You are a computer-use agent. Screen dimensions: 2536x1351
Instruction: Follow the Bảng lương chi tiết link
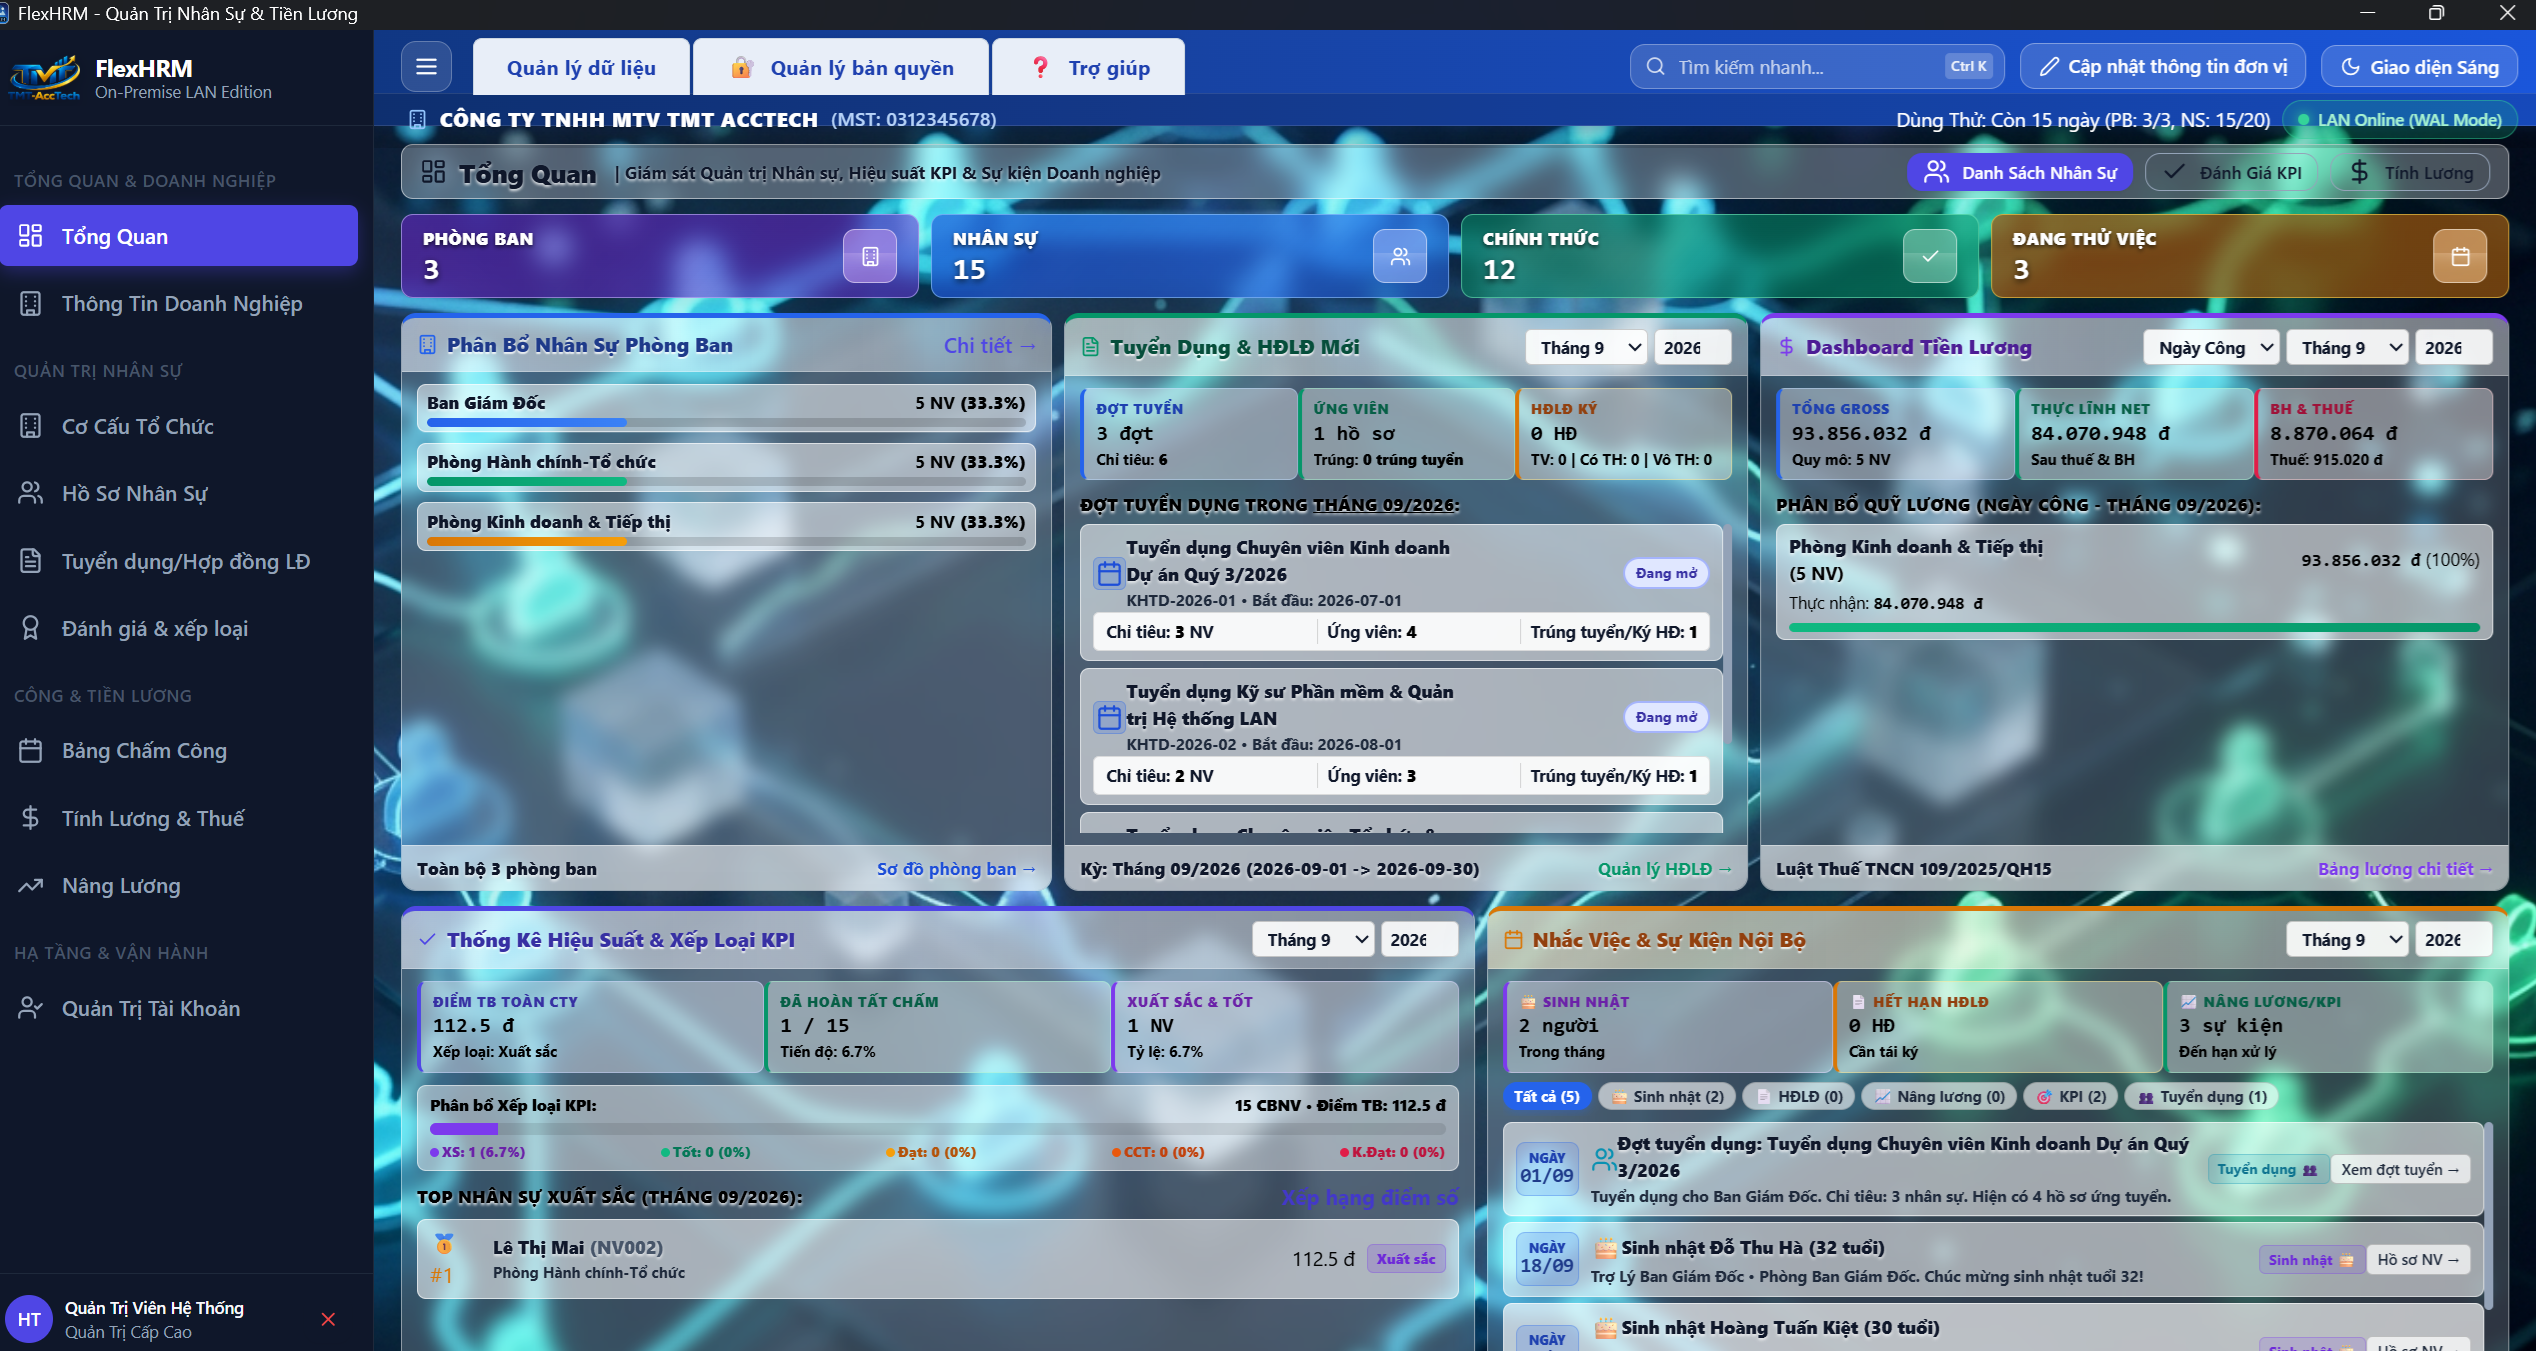coord(2405,869)
